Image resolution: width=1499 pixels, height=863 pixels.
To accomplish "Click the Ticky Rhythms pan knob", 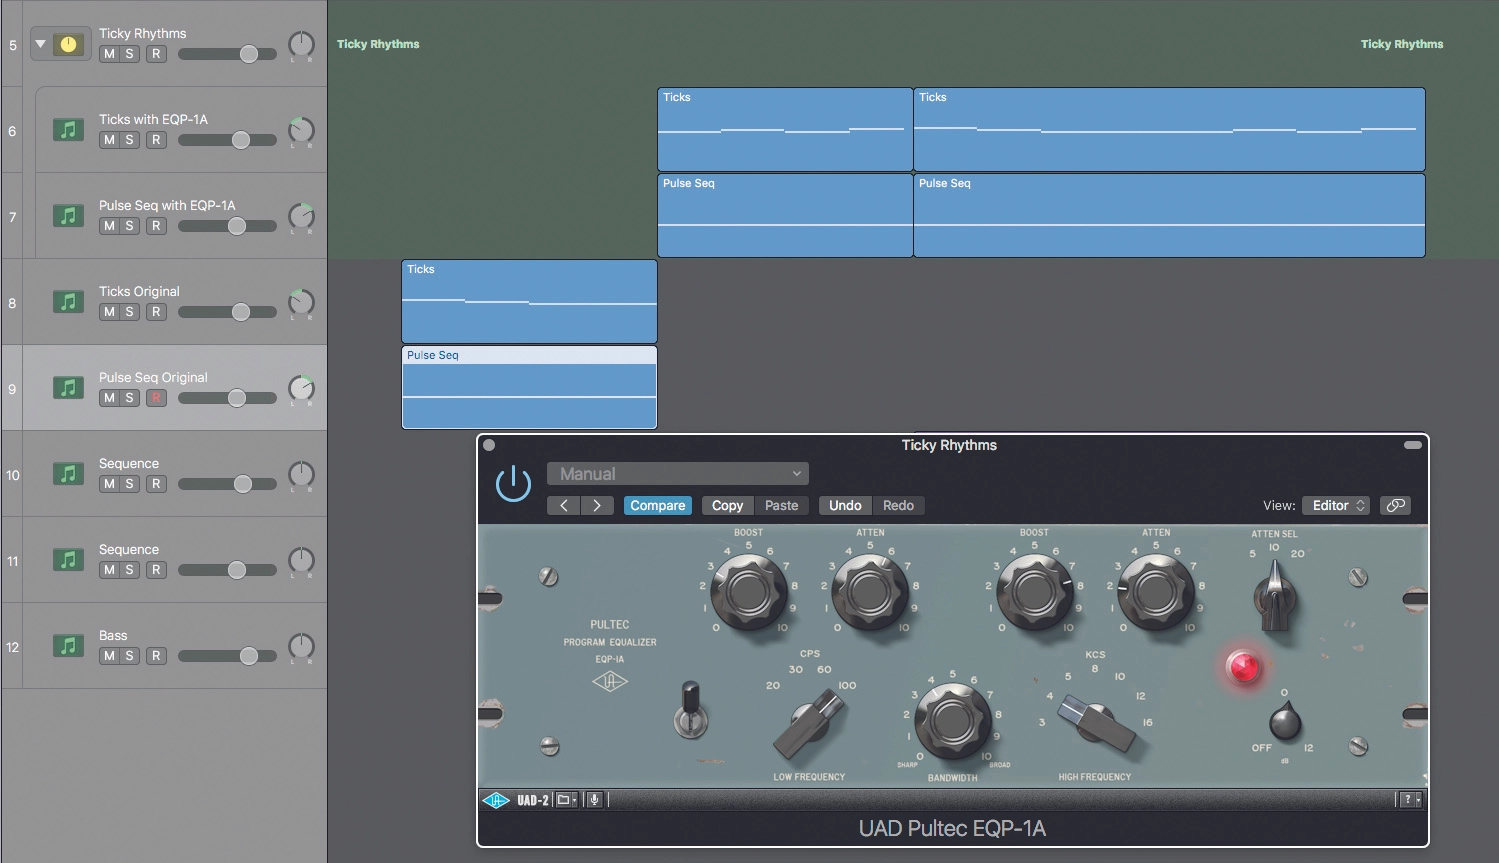I will click(301, 44).
